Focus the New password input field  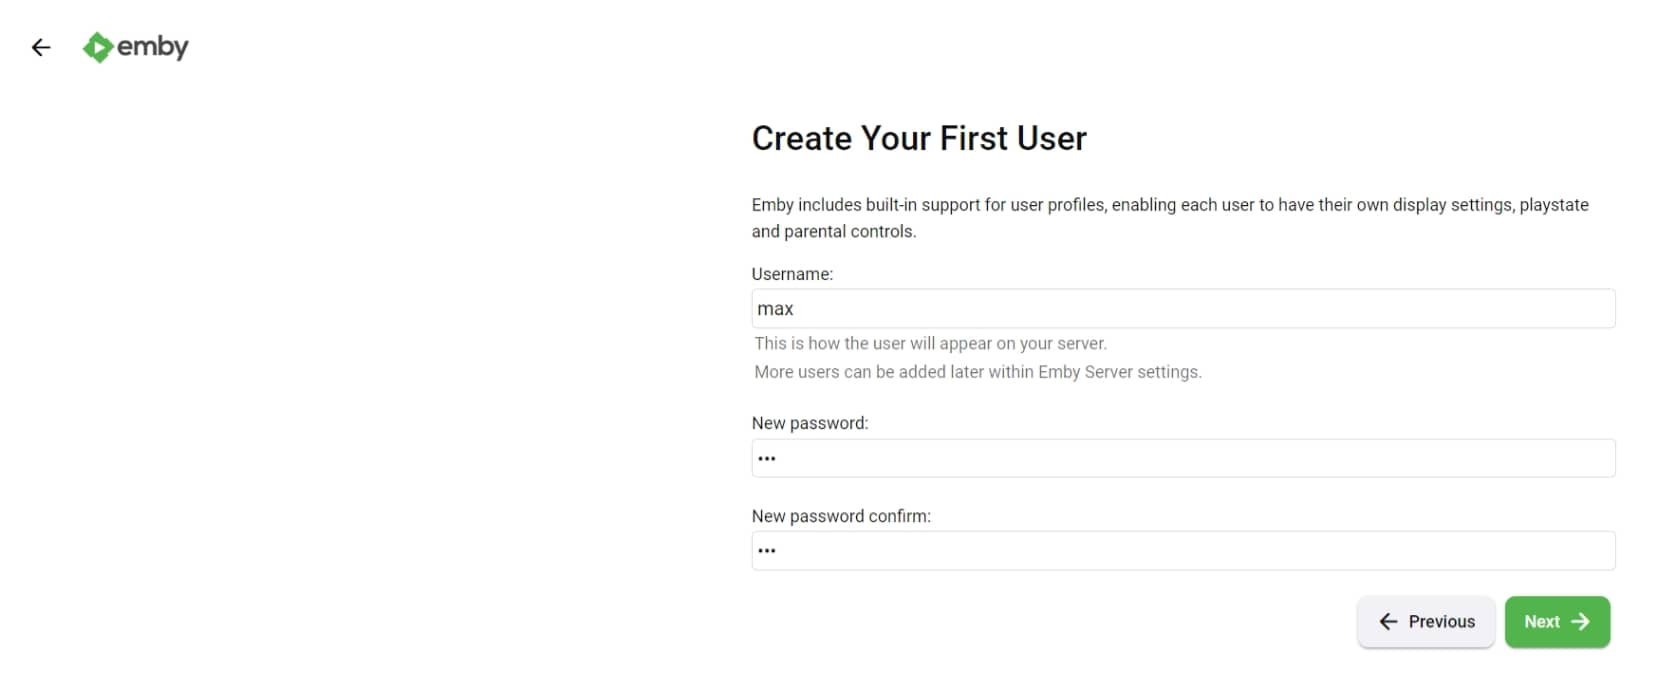[1182, 458]
